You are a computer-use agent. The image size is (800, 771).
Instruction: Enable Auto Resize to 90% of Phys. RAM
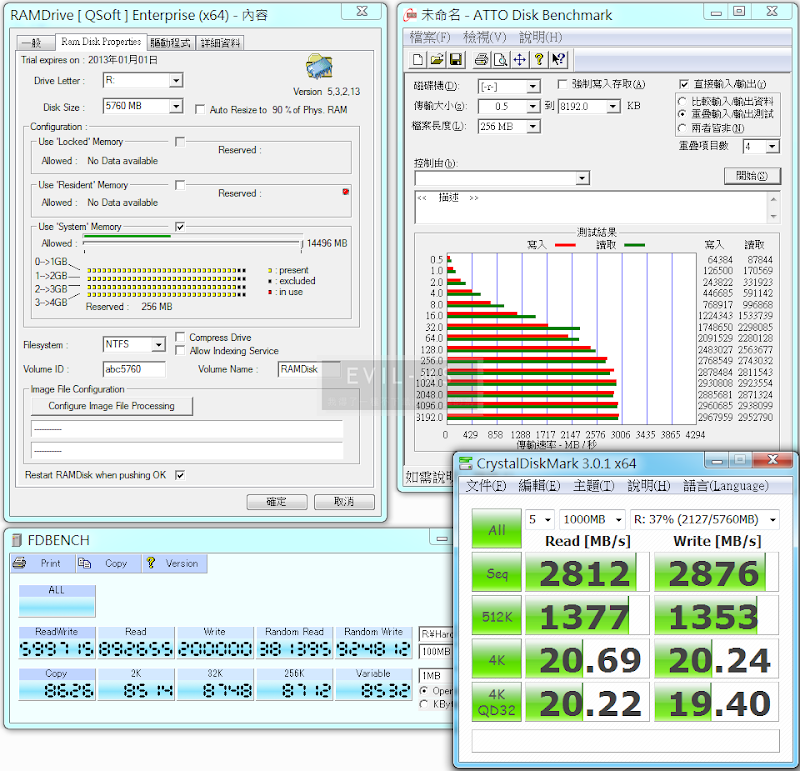click(x=200, y=110)
